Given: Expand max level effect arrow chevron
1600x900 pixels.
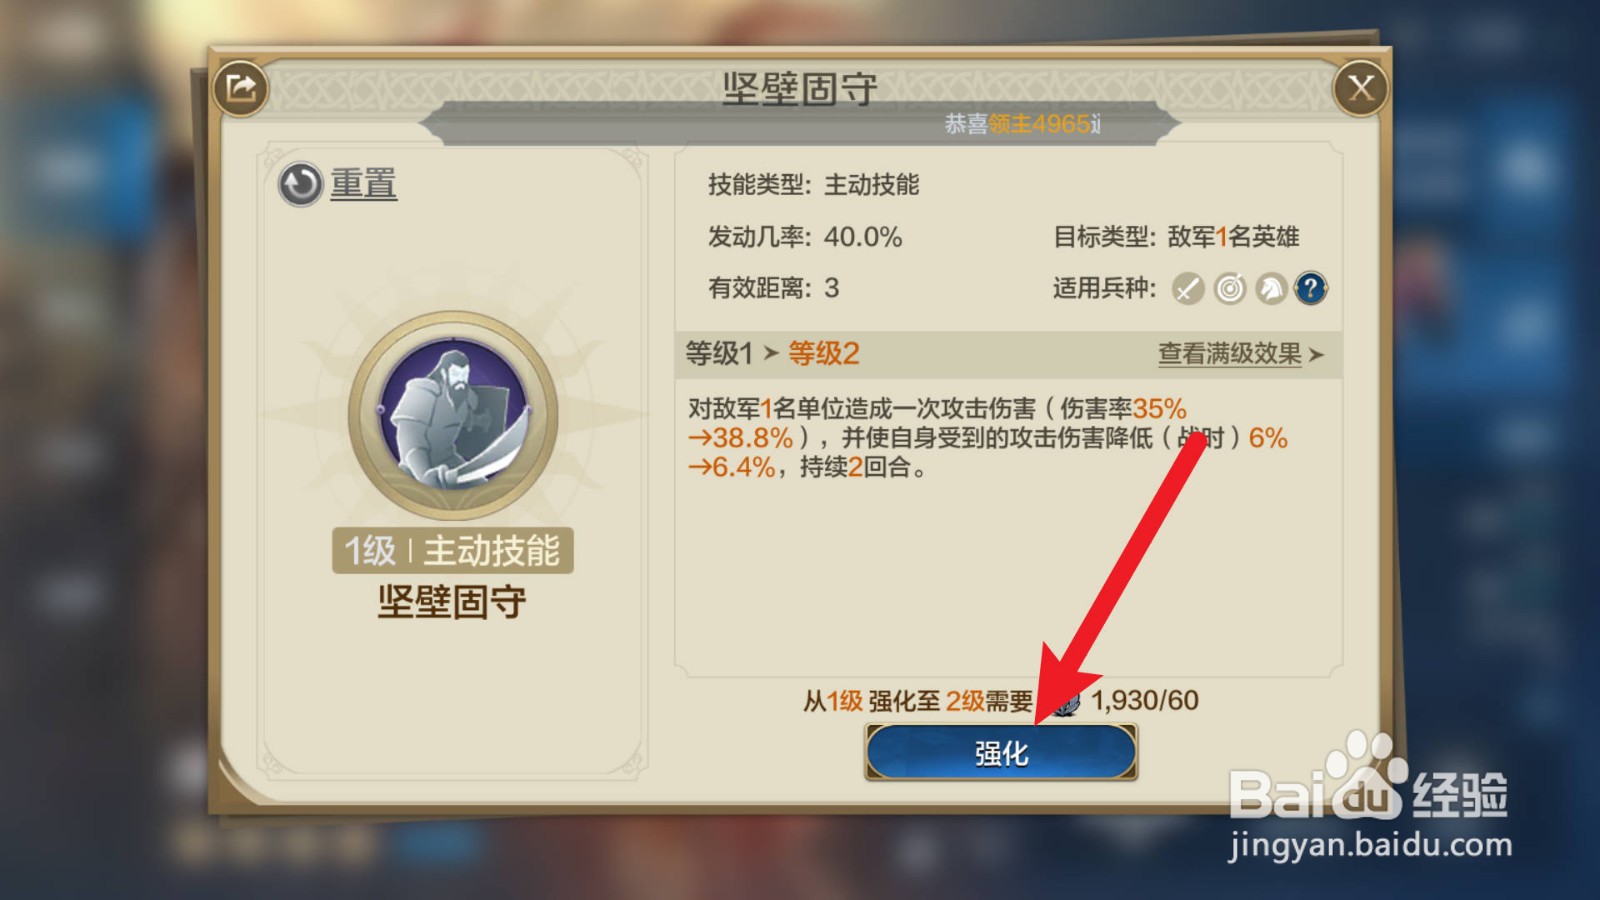Looking at the screenshot, I should (x=1316, y=355).
